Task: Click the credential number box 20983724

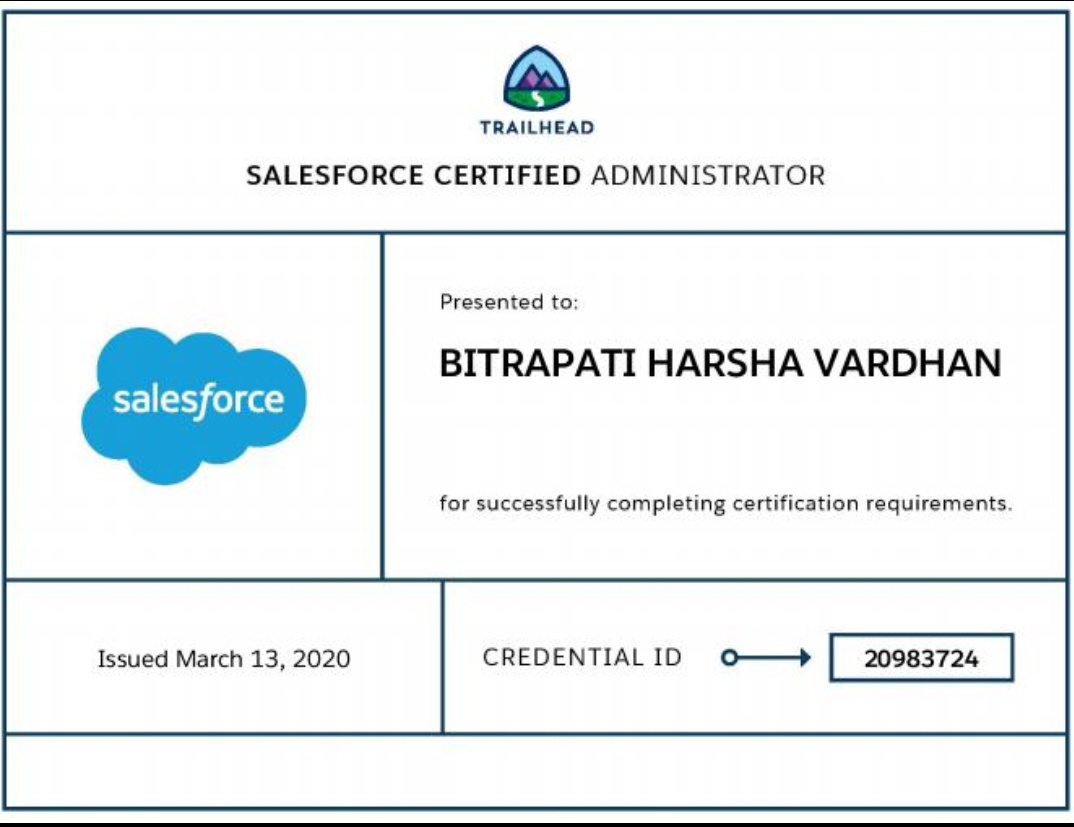Action: [921, 658]
